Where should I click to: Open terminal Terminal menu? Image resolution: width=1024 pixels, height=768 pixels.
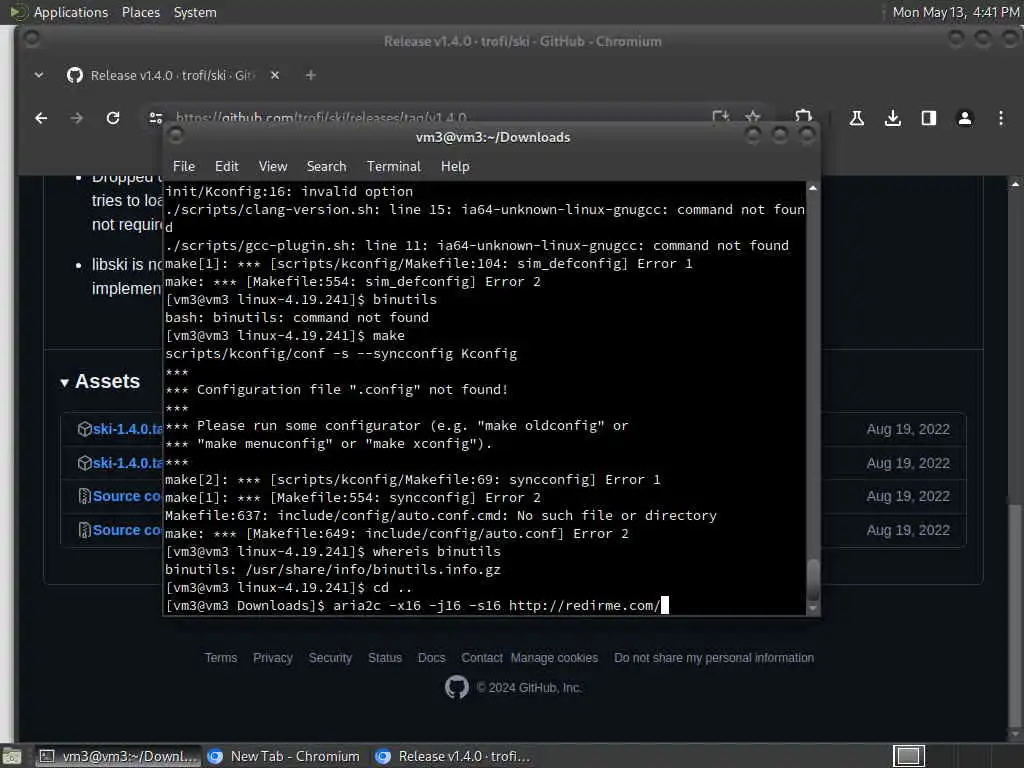click(x=394, y=167)
